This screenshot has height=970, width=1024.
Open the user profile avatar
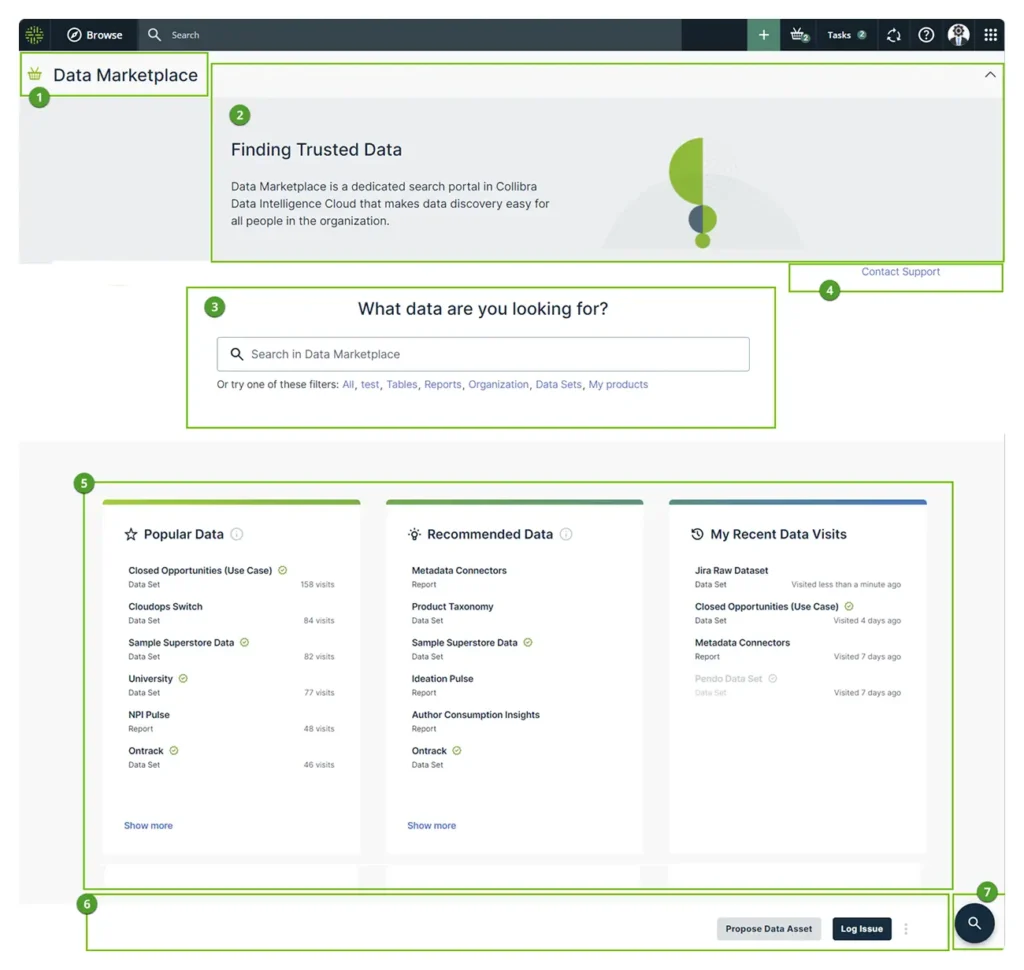coord(959,35)
